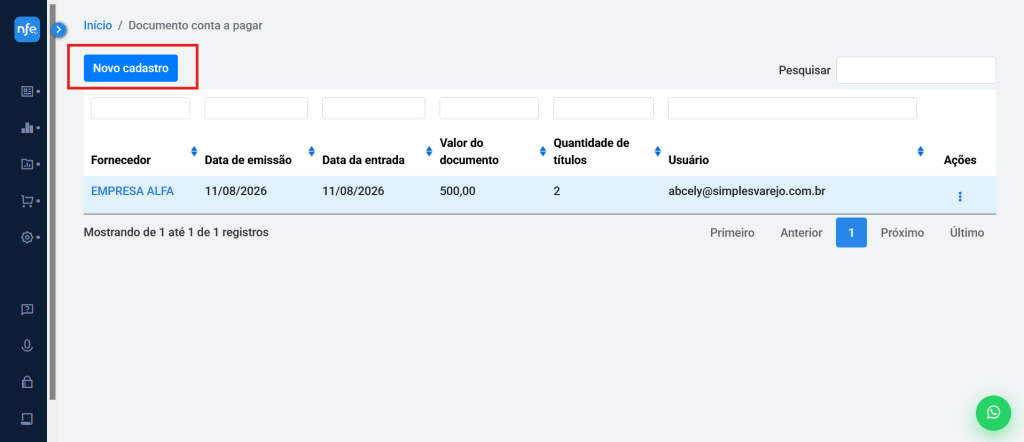Image resolution: width=1024 pixels, height=442 pixels.
Task: Click the nfe logo icon
Action: [x=27, y=29]
